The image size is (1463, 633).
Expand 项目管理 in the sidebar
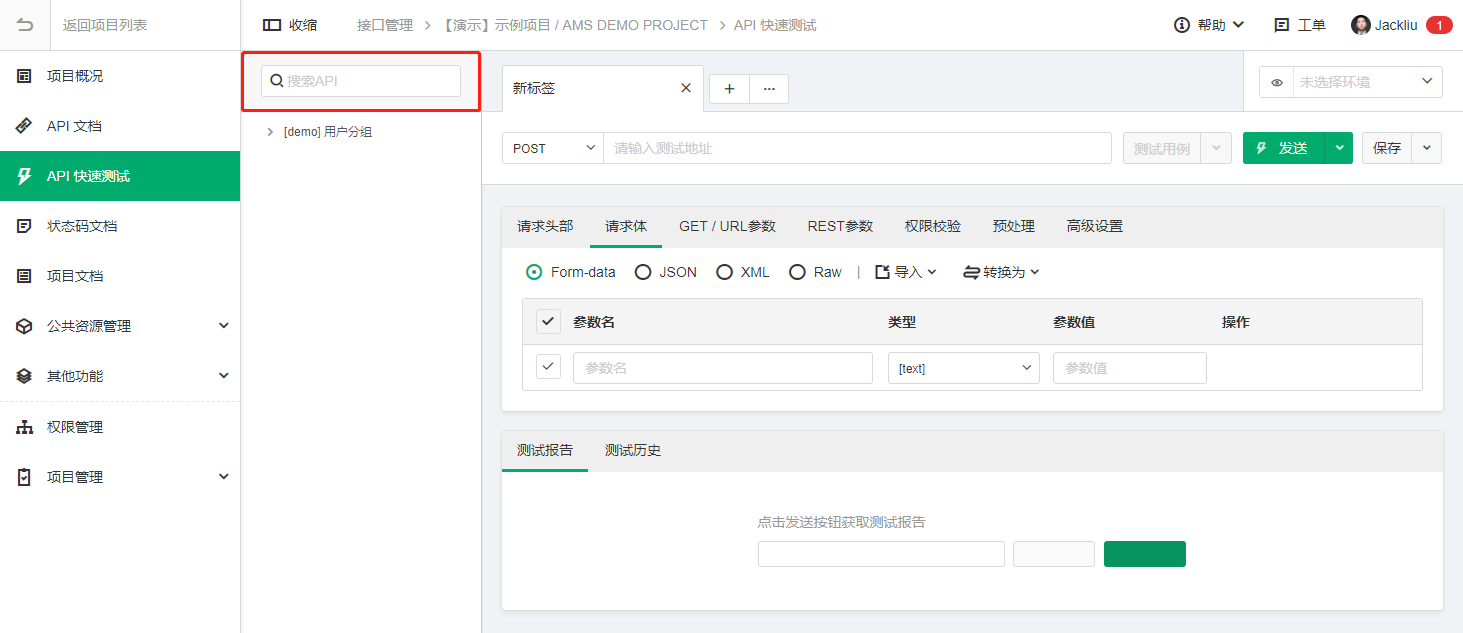[x=120, y=477]
